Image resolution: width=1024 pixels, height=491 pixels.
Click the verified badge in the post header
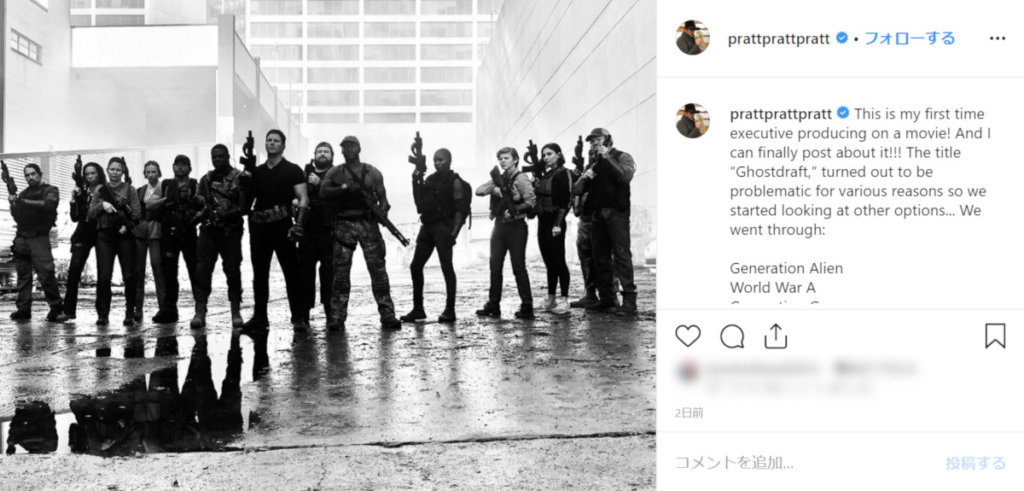click(842, 38)
